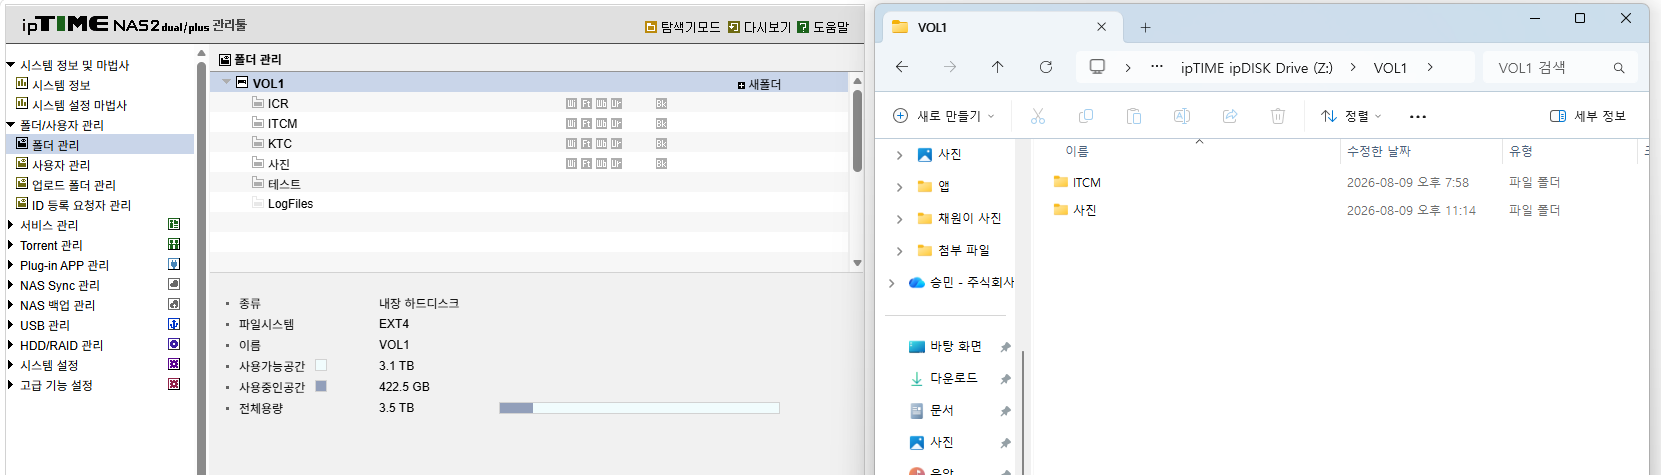This screenshot has height=475, width=1661.
Task: Open 시스템 정보 page
Action: pyautogui.click(x=61, y=85)
